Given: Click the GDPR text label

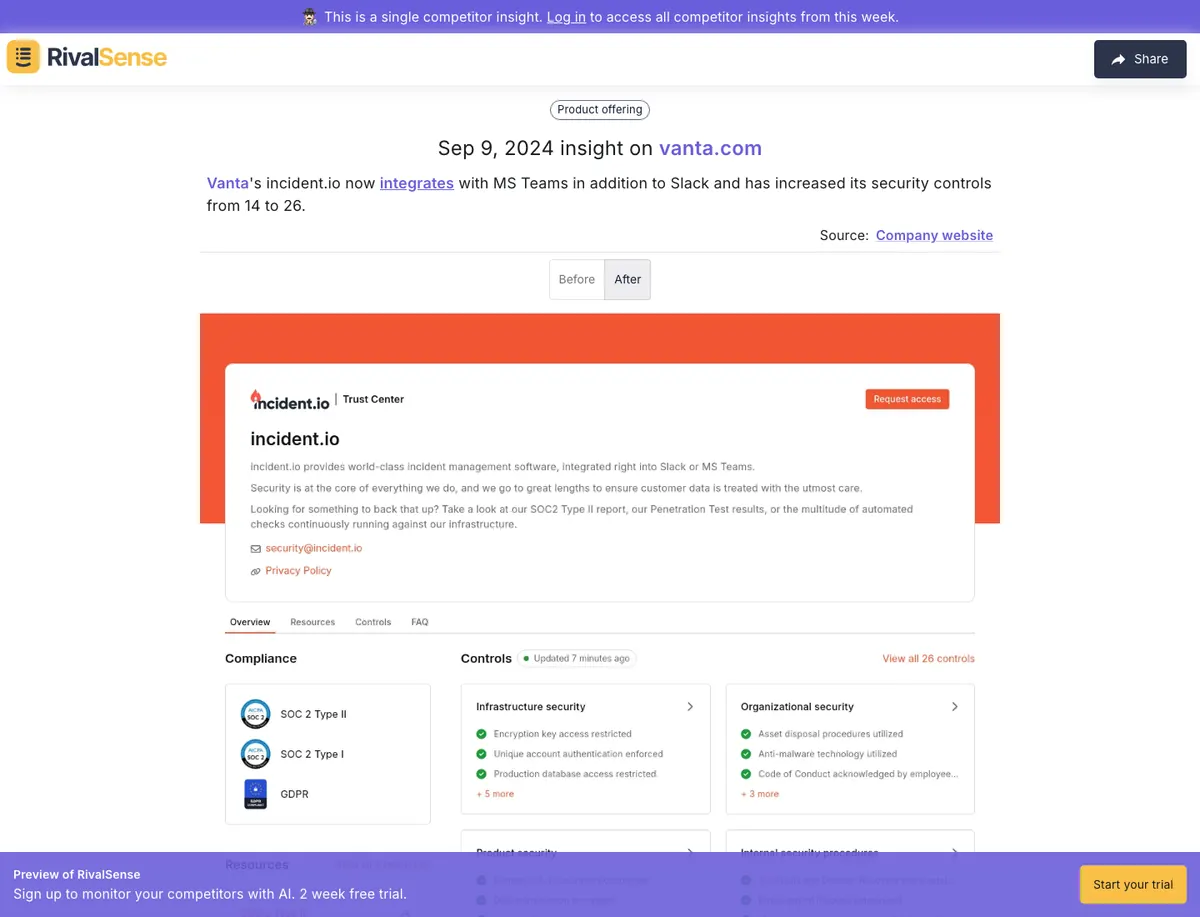Looking at the screenshot, I should click(x=294, y=794).
